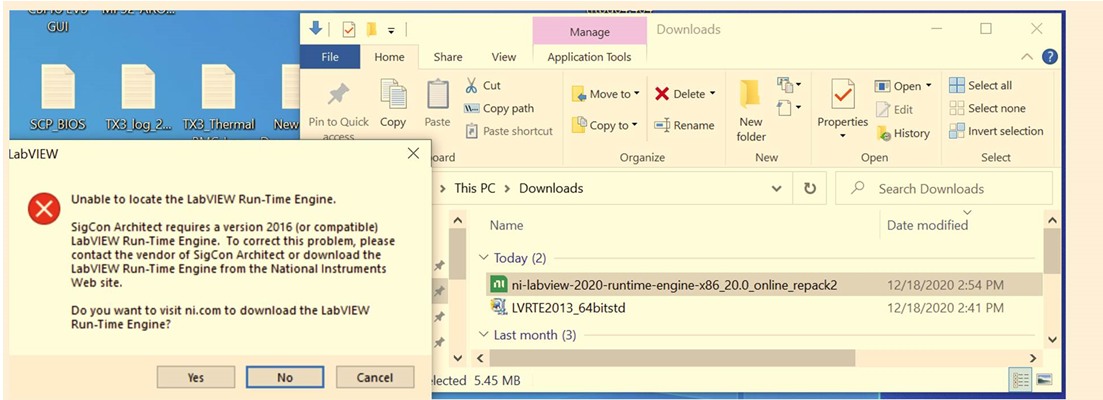This screenshot has width=1103, height=400.
Task: Click Paste shortcut option
Action: pos(510,131)
